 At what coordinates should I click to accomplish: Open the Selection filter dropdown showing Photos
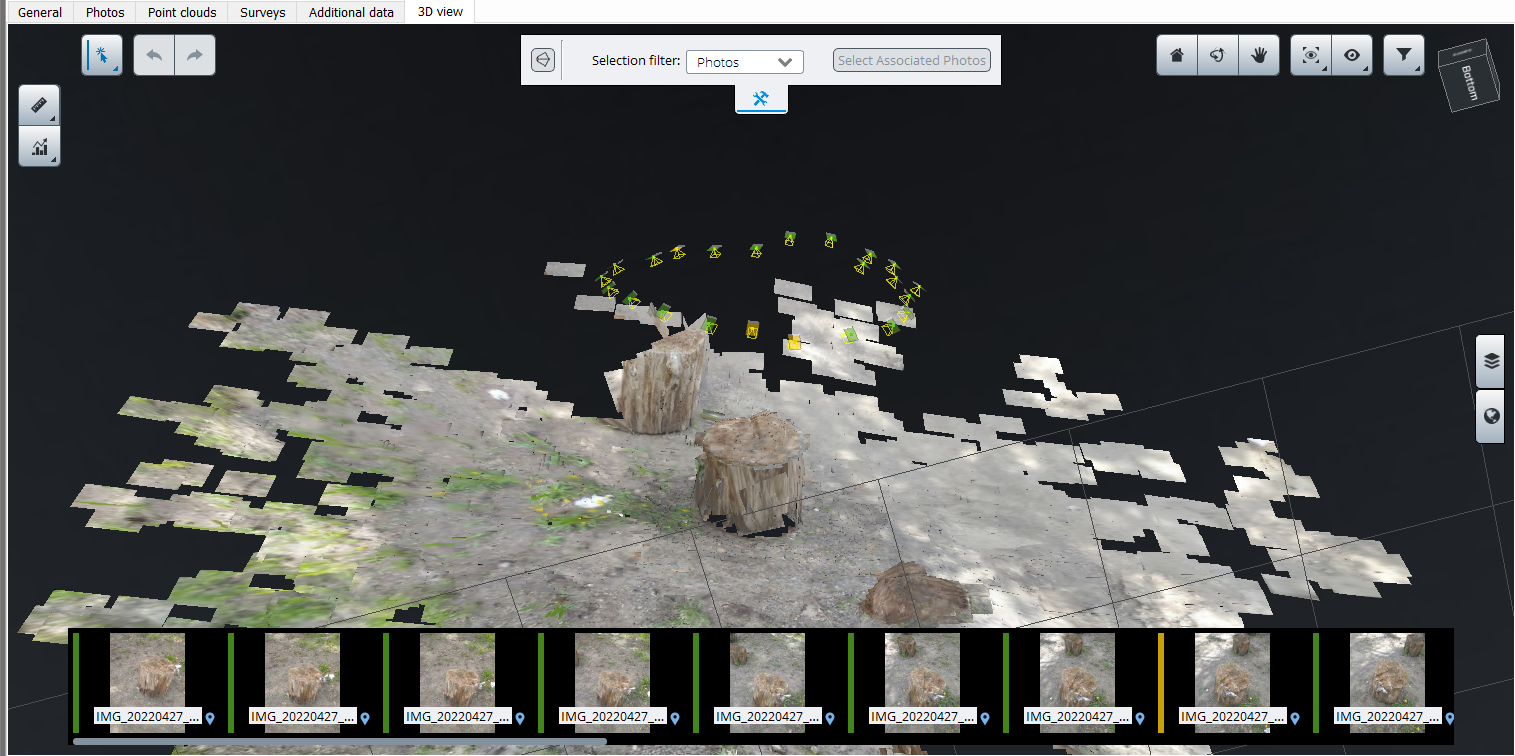[745, 62]
